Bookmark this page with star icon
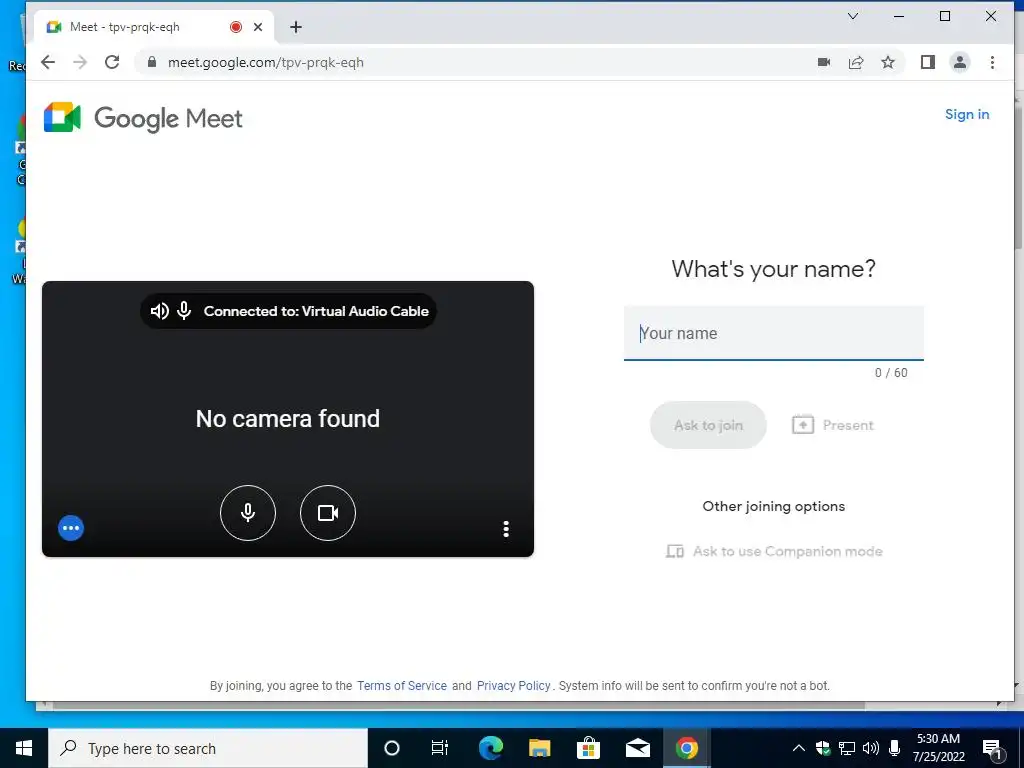 [x=888, y=62]
